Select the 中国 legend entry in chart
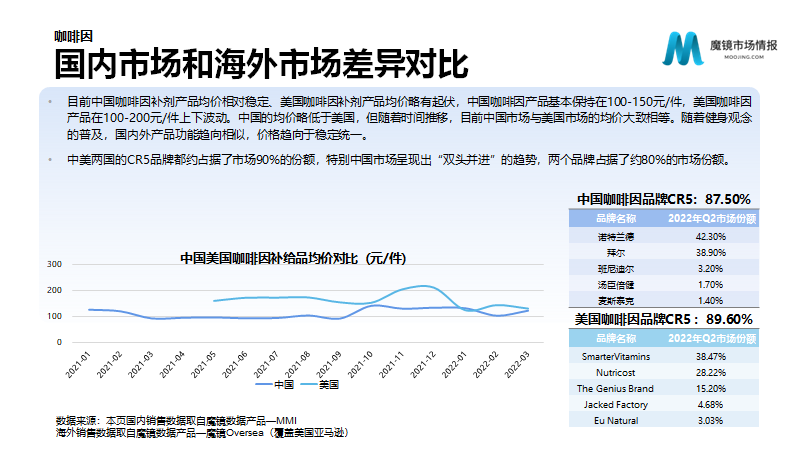The width and height of the screenshot is (800, 450). [x=274, y=384]
